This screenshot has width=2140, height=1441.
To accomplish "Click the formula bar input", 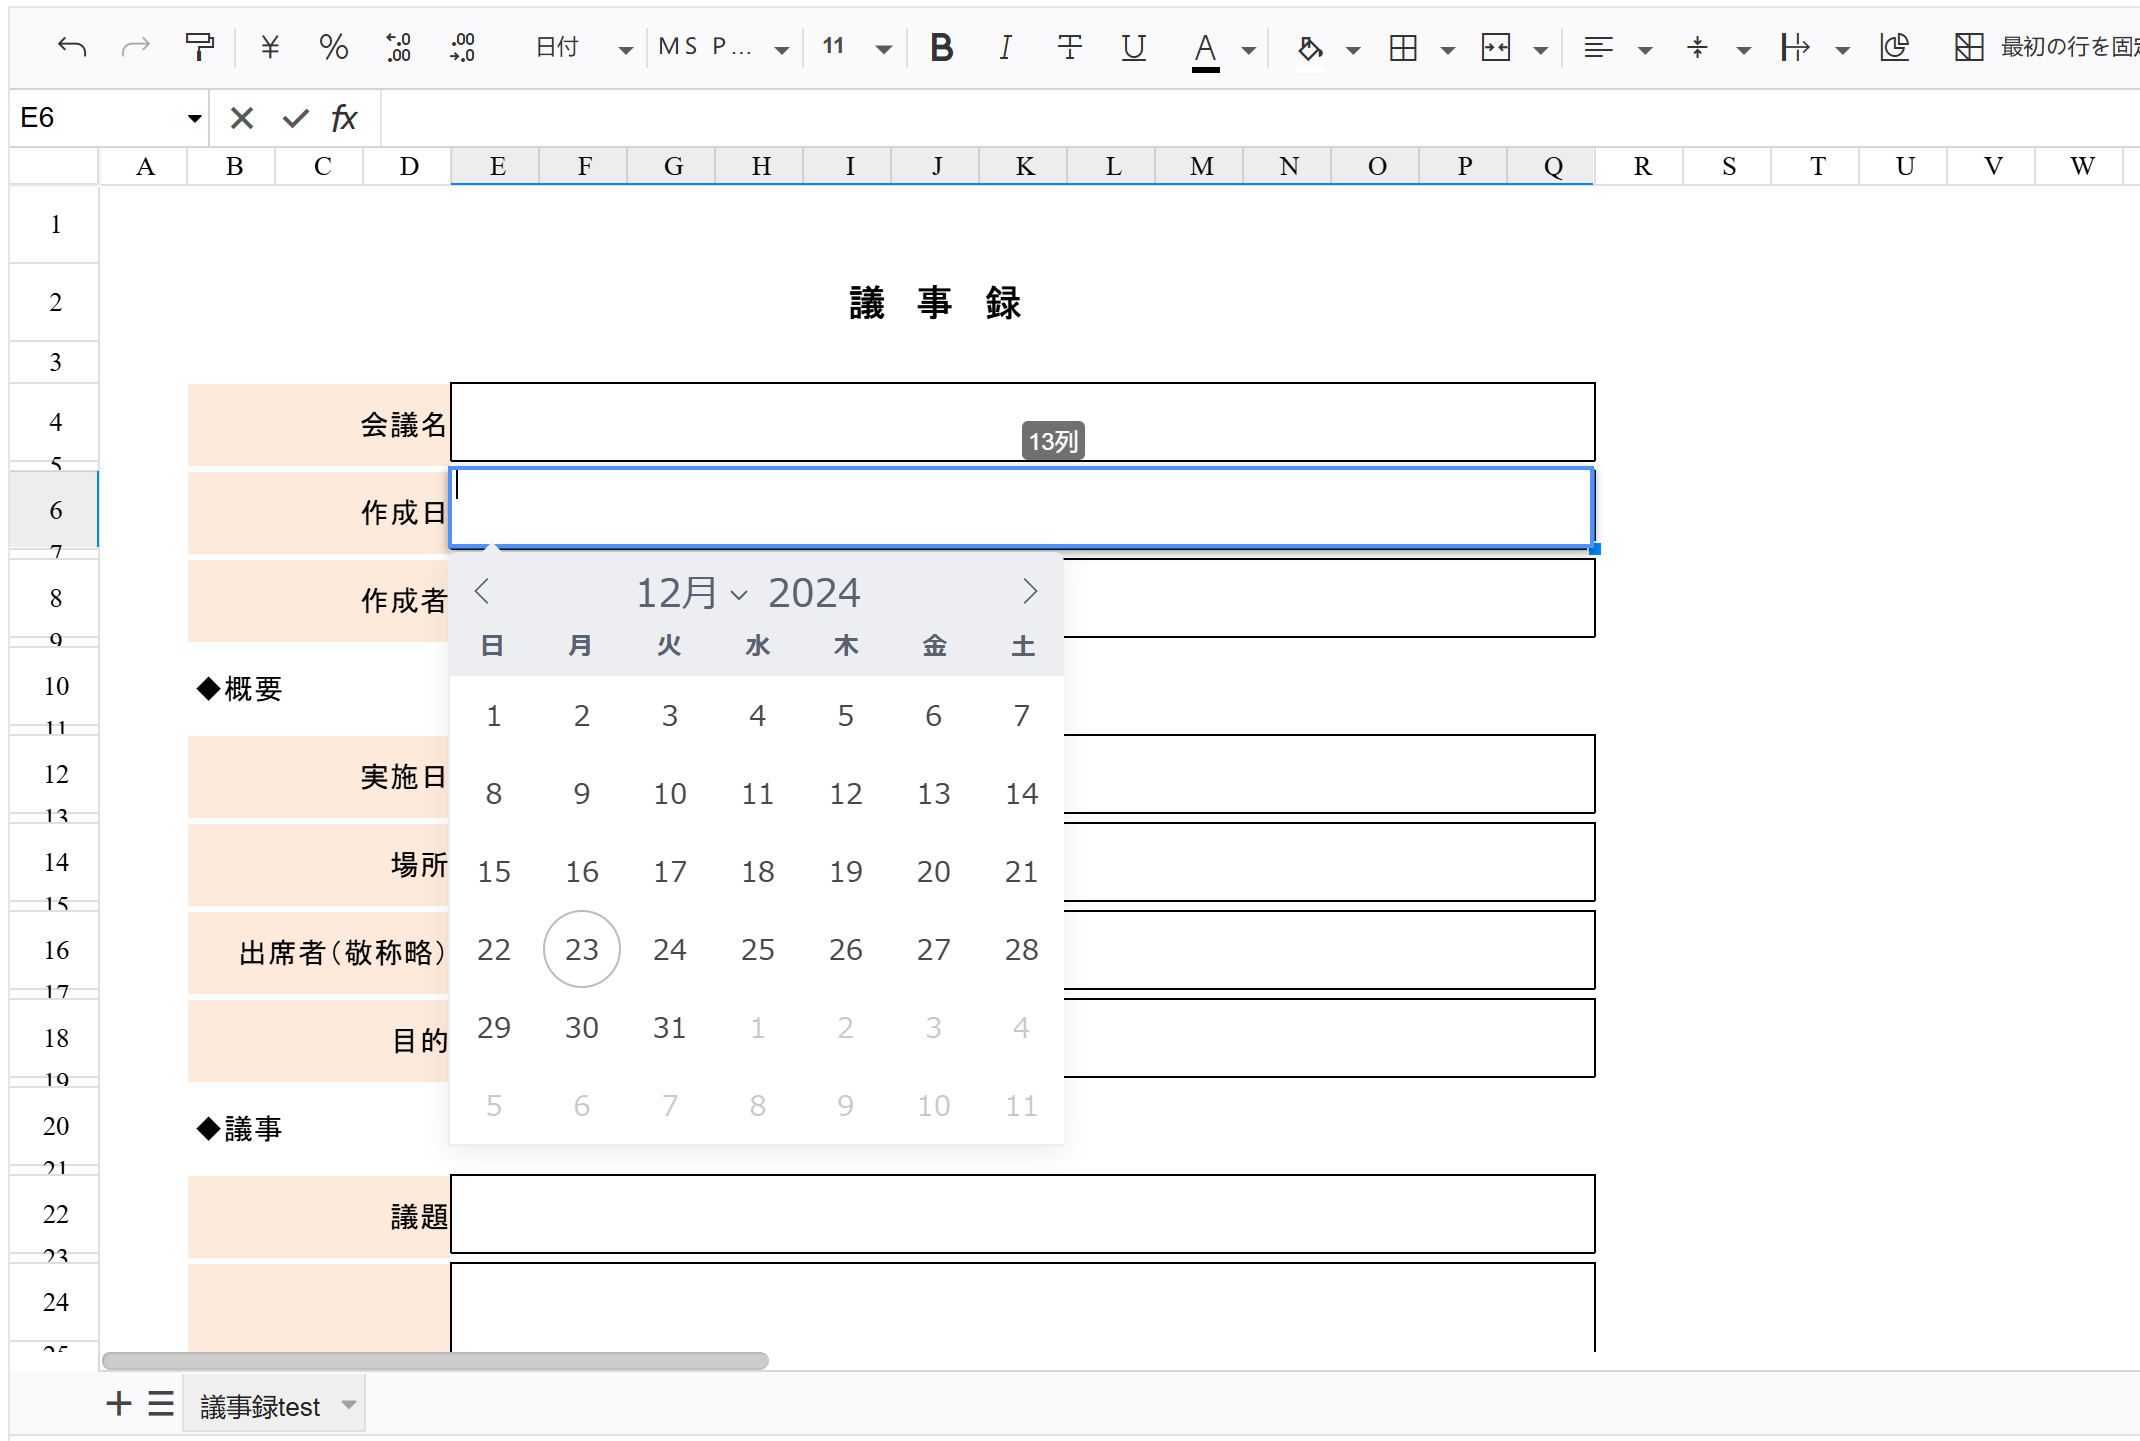I will [1260, 118].
